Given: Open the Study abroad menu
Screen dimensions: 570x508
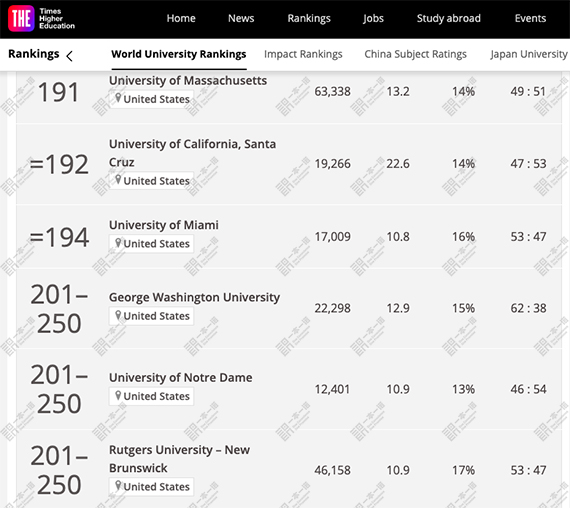Looking at the screenshot, I should (449, 18).
